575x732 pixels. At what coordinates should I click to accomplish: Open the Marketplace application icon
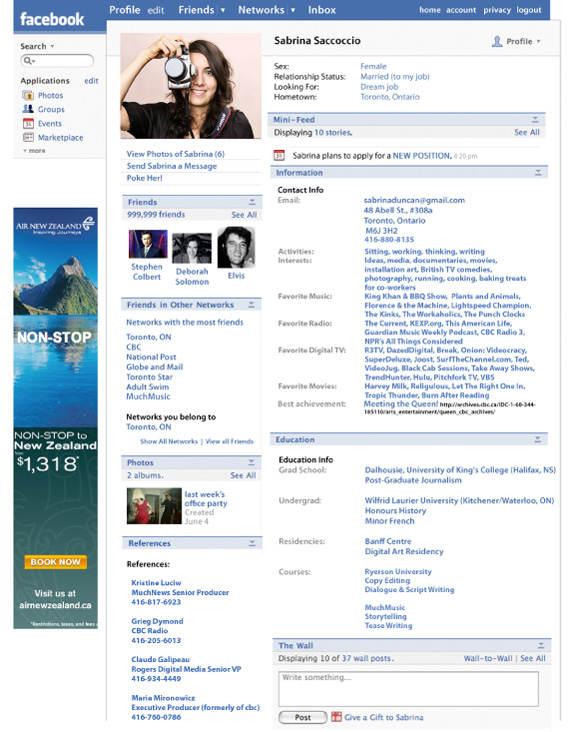[28, 137]
